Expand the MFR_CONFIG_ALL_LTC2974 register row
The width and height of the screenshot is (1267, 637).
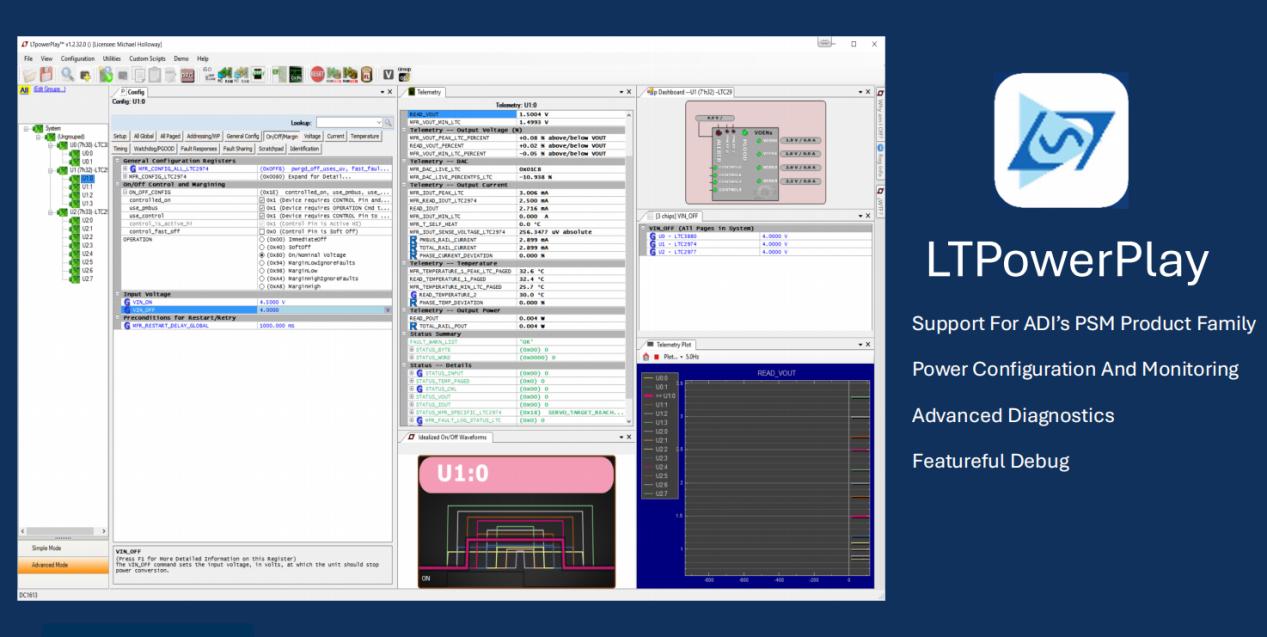[x=126, y=169]
